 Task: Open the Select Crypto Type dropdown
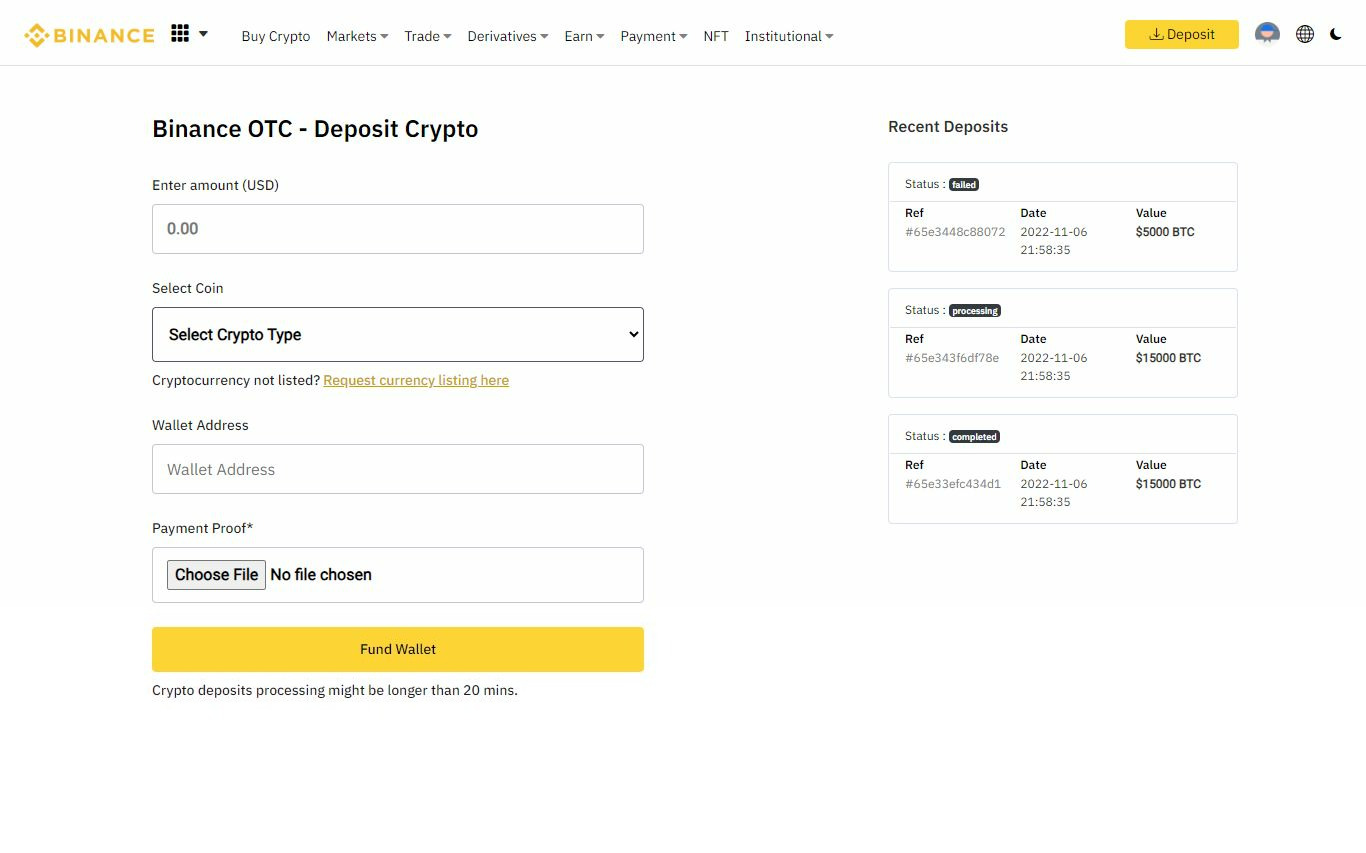click(398, 334)
